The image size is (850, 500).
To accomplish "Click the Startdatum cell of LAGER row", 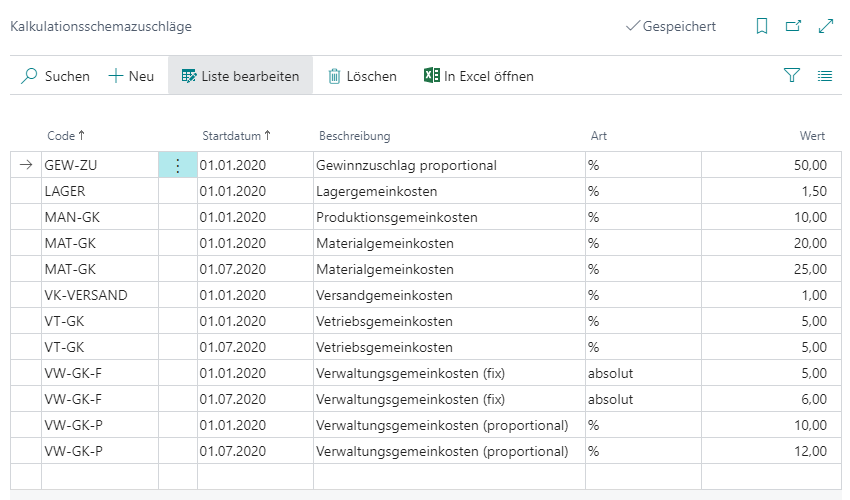I will (x=255, y=191).
